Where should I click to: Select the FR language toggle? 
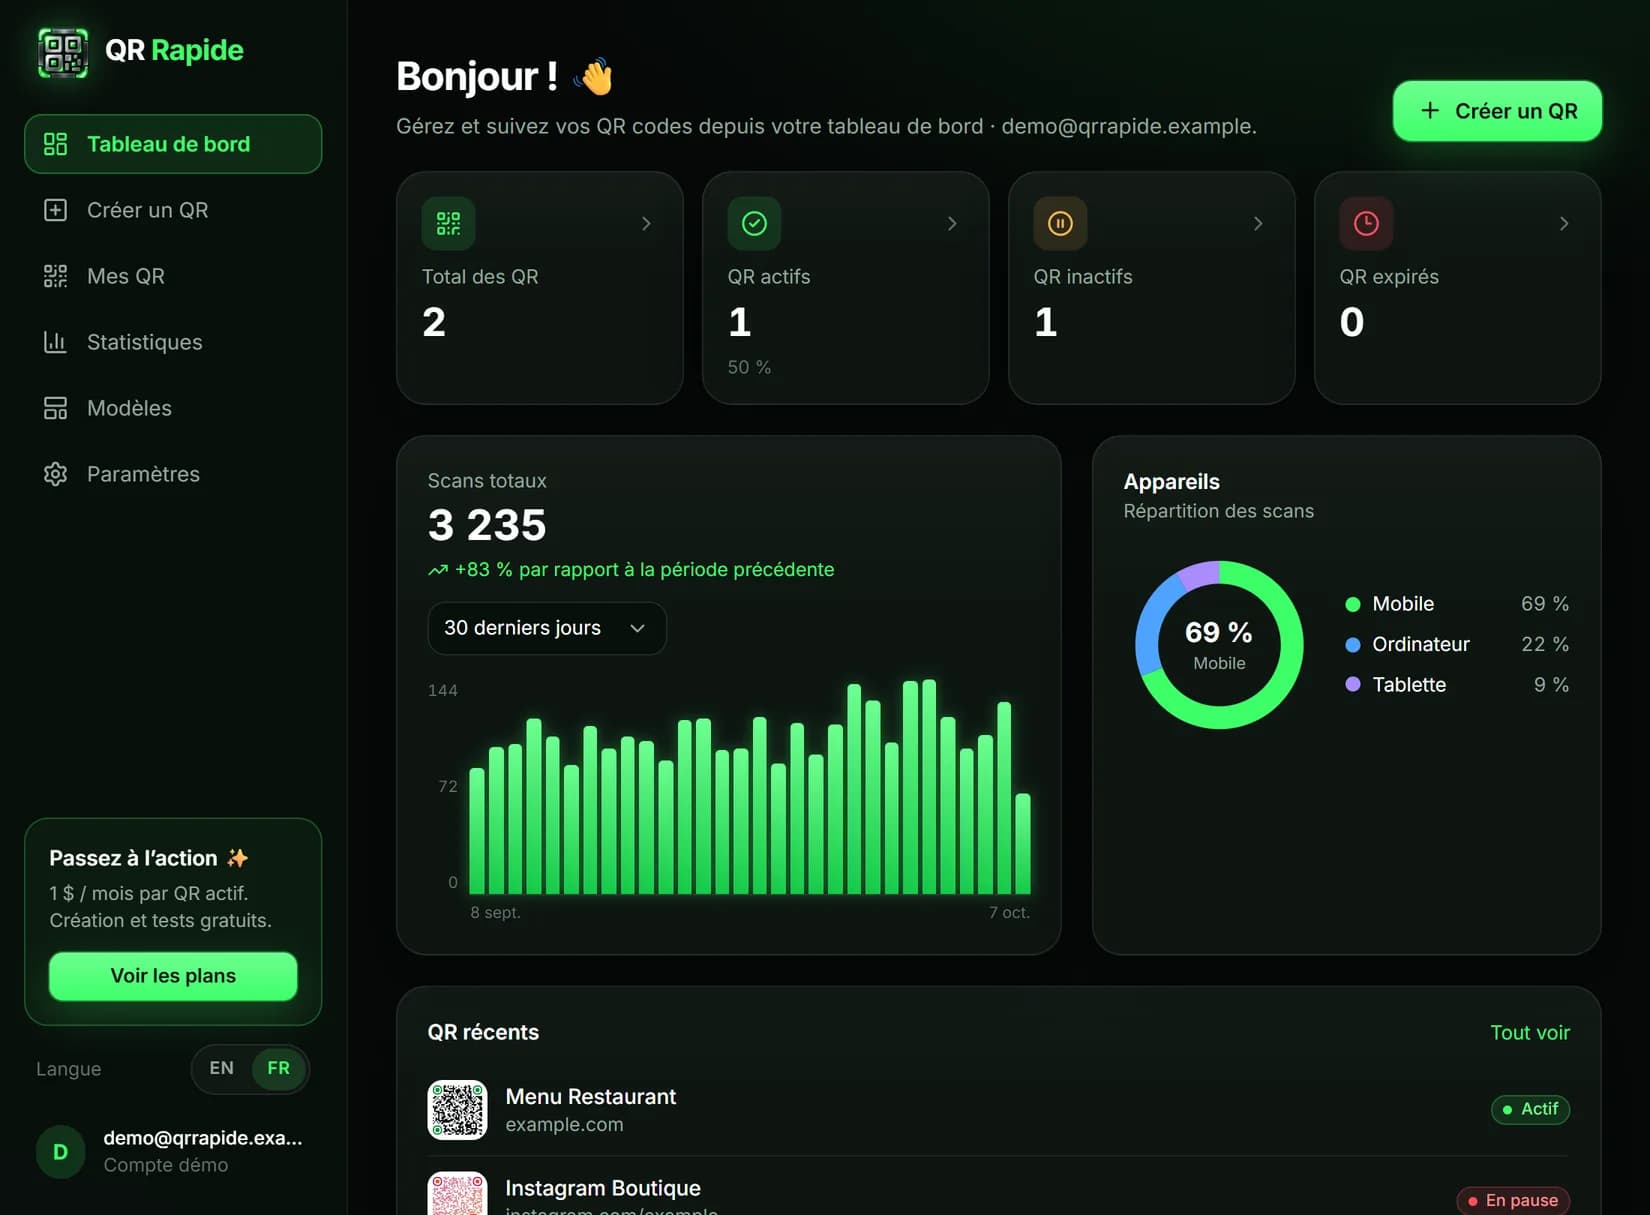click(x=278, y=1068)
